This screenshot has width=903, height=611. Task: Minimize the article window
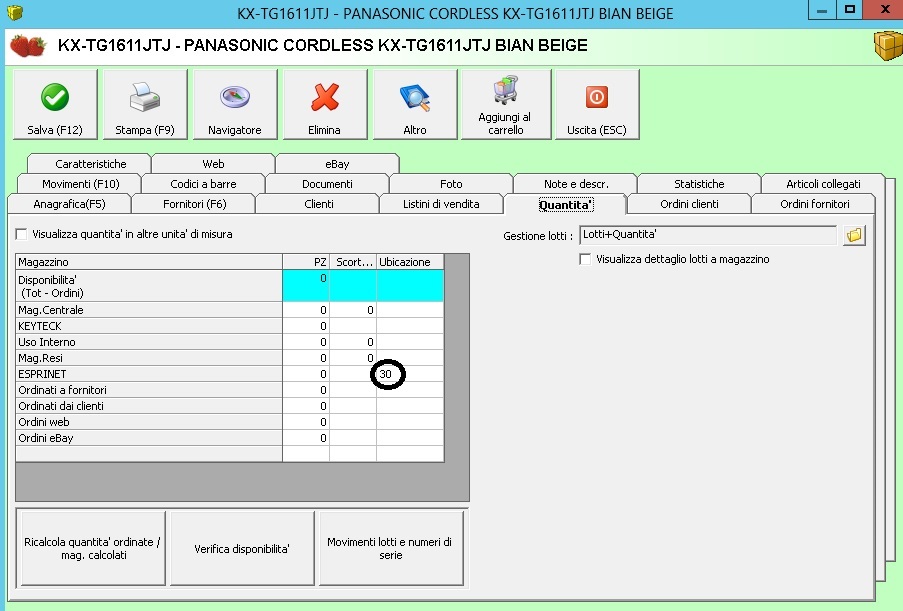point(822,10)
